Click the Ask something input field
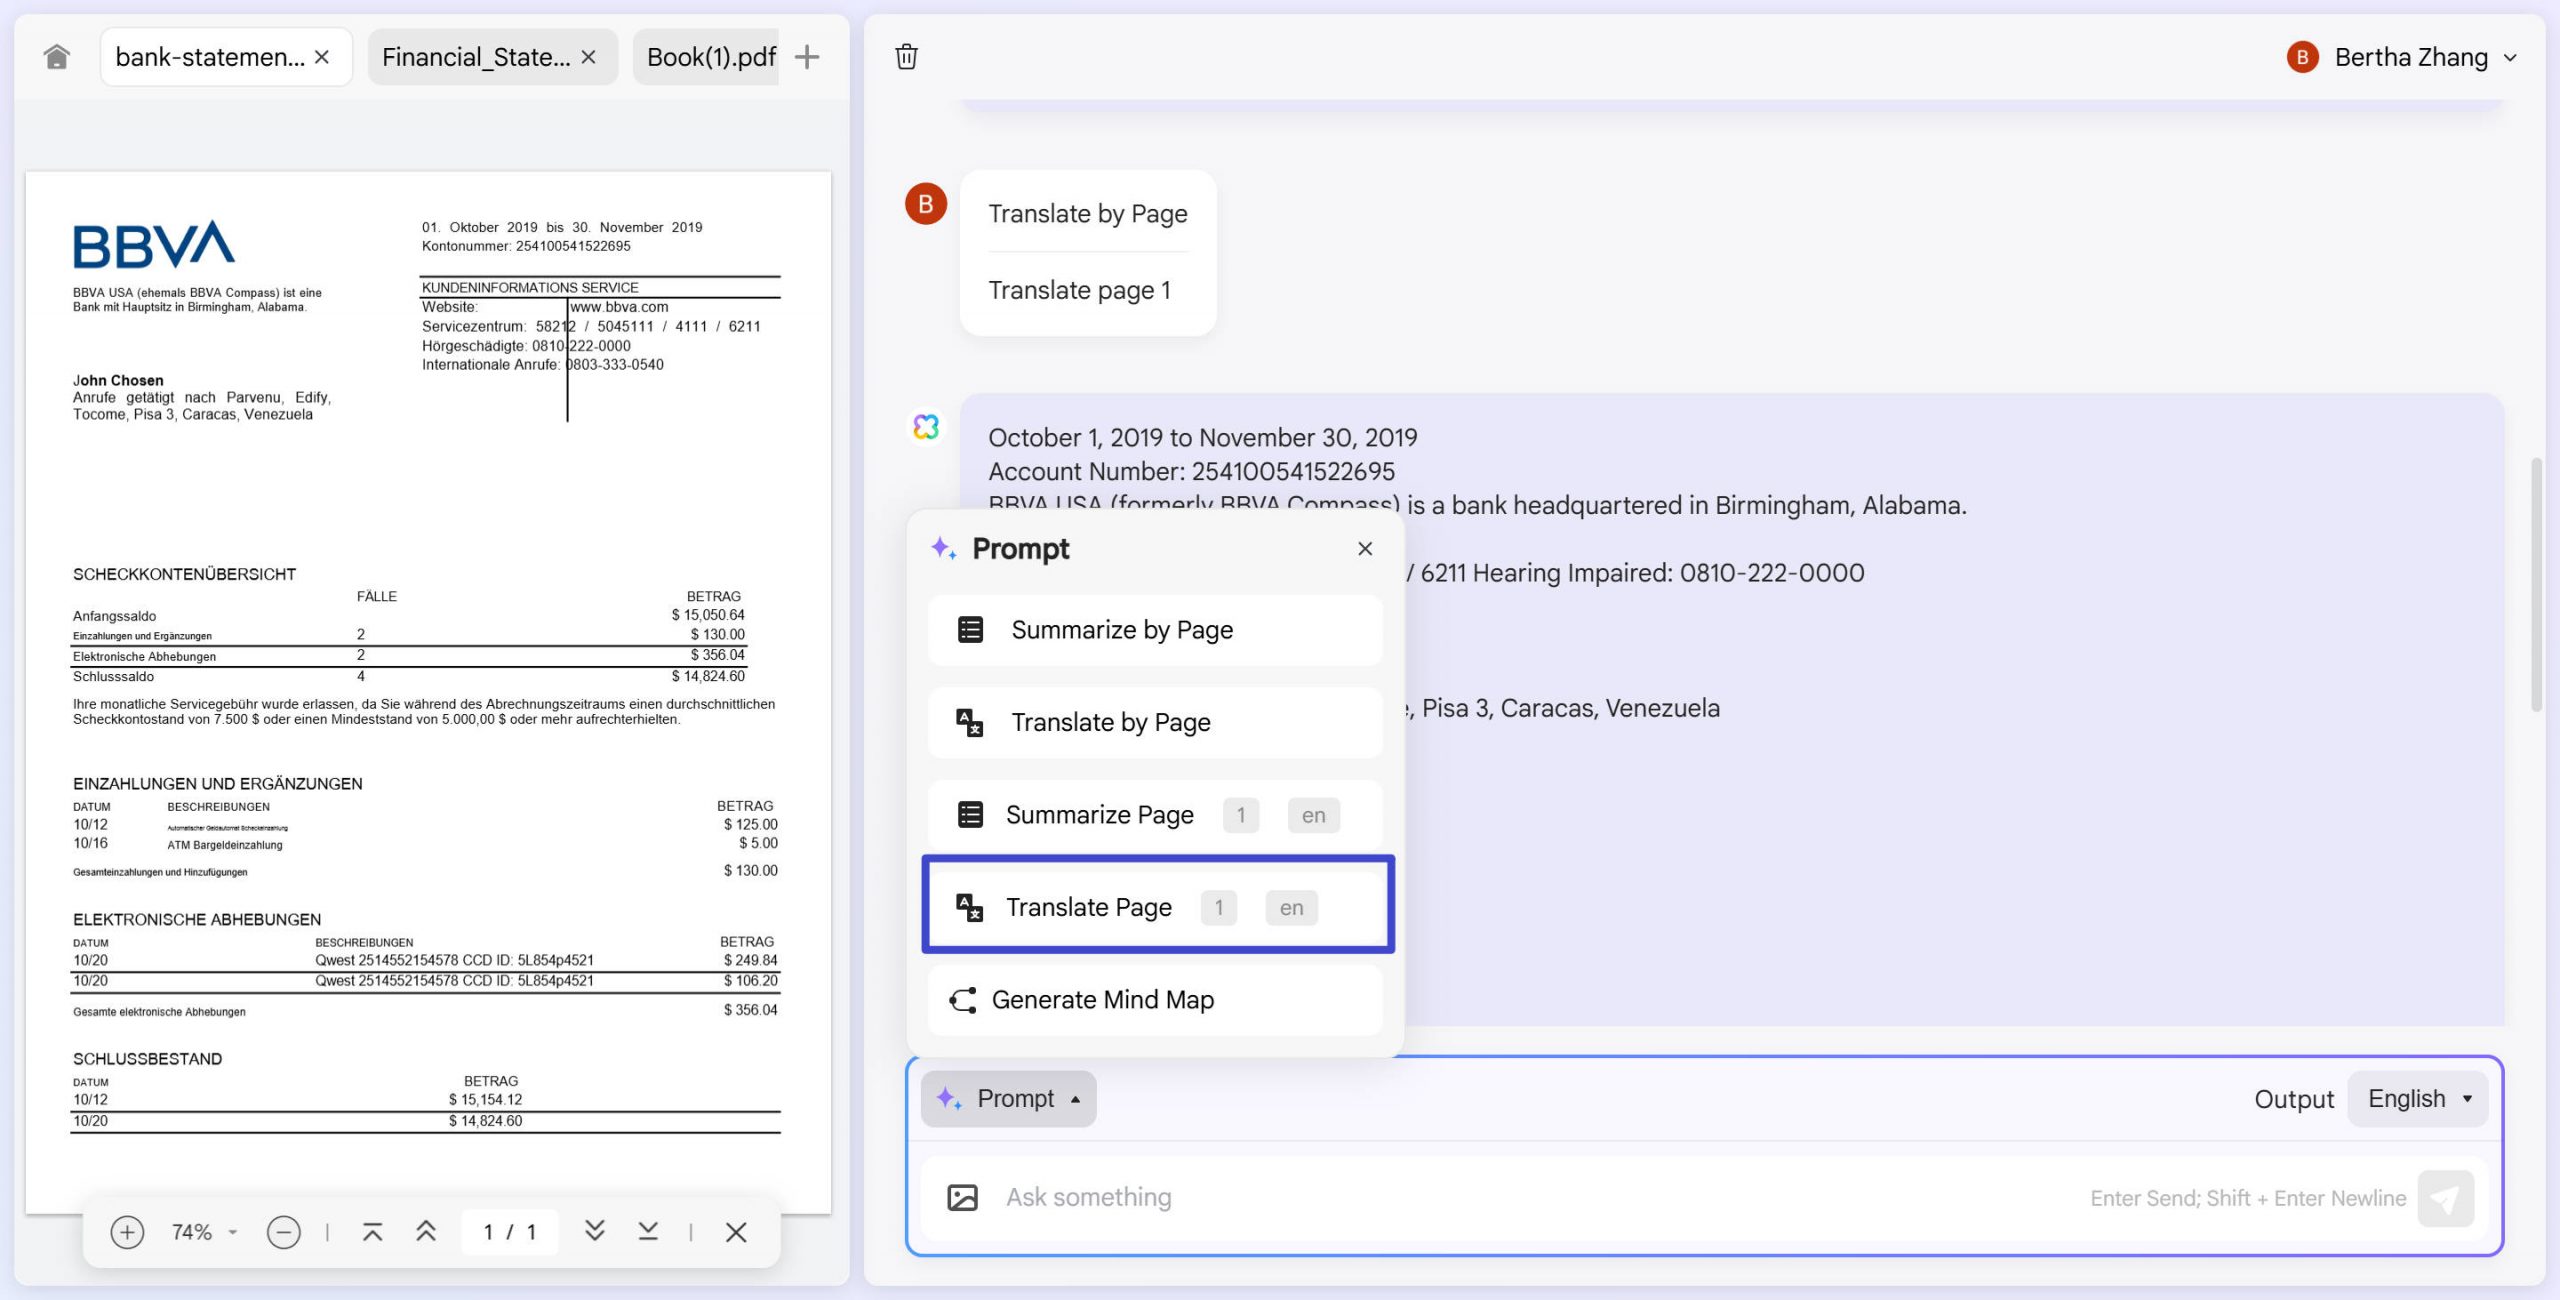 pos(1500,1198)
